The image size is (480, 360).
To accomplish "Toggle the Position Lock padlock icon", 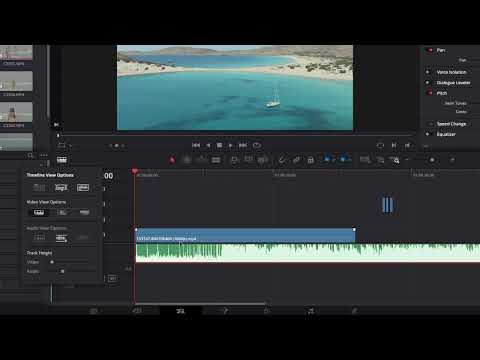I will (x=310, y=160).
